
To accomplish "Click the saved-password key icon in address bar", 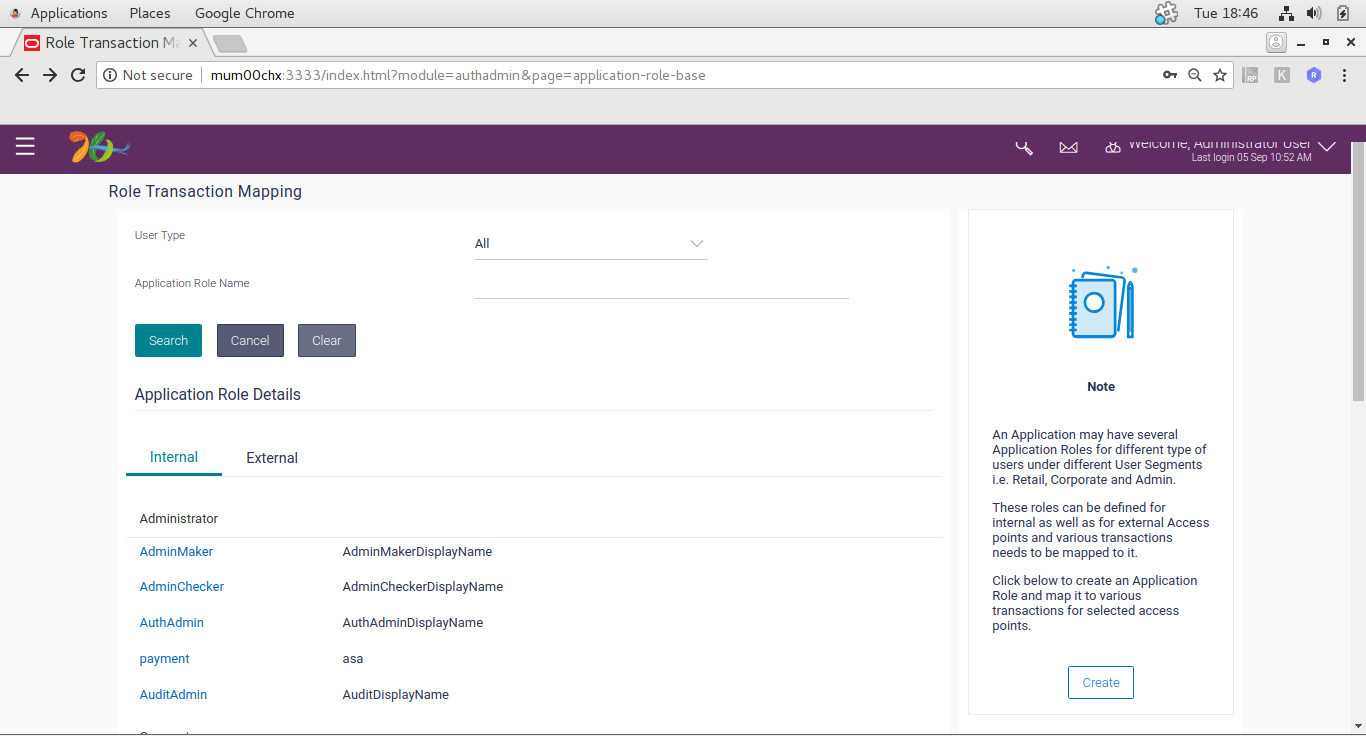I will (1169, 75).
